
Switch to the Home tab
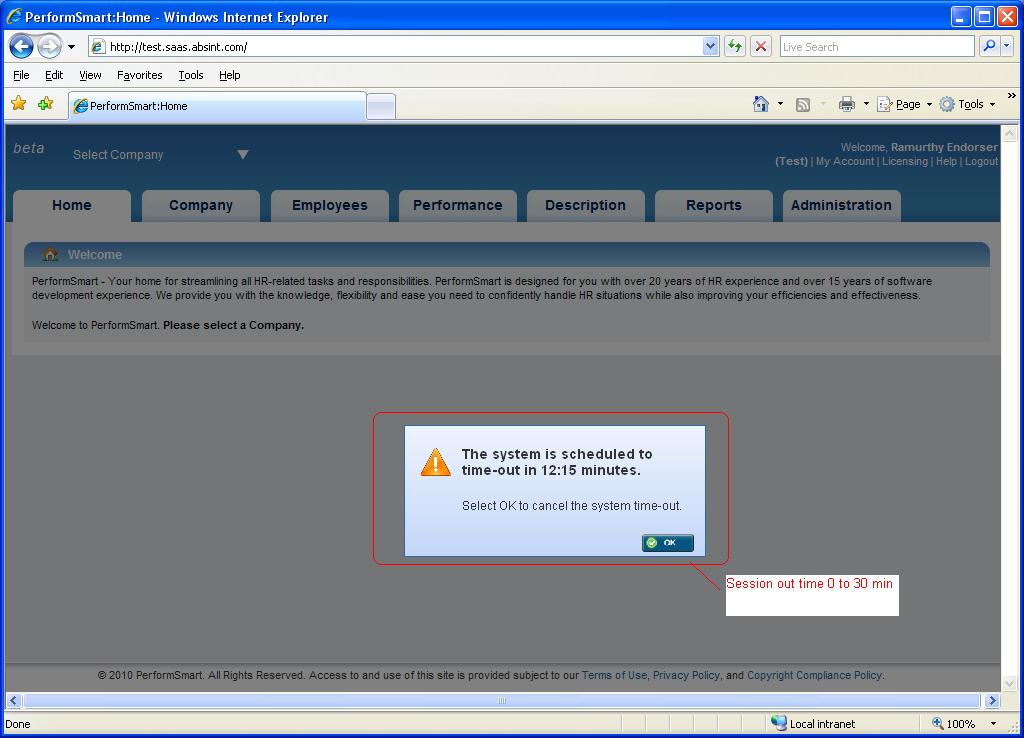pos(72,206)
